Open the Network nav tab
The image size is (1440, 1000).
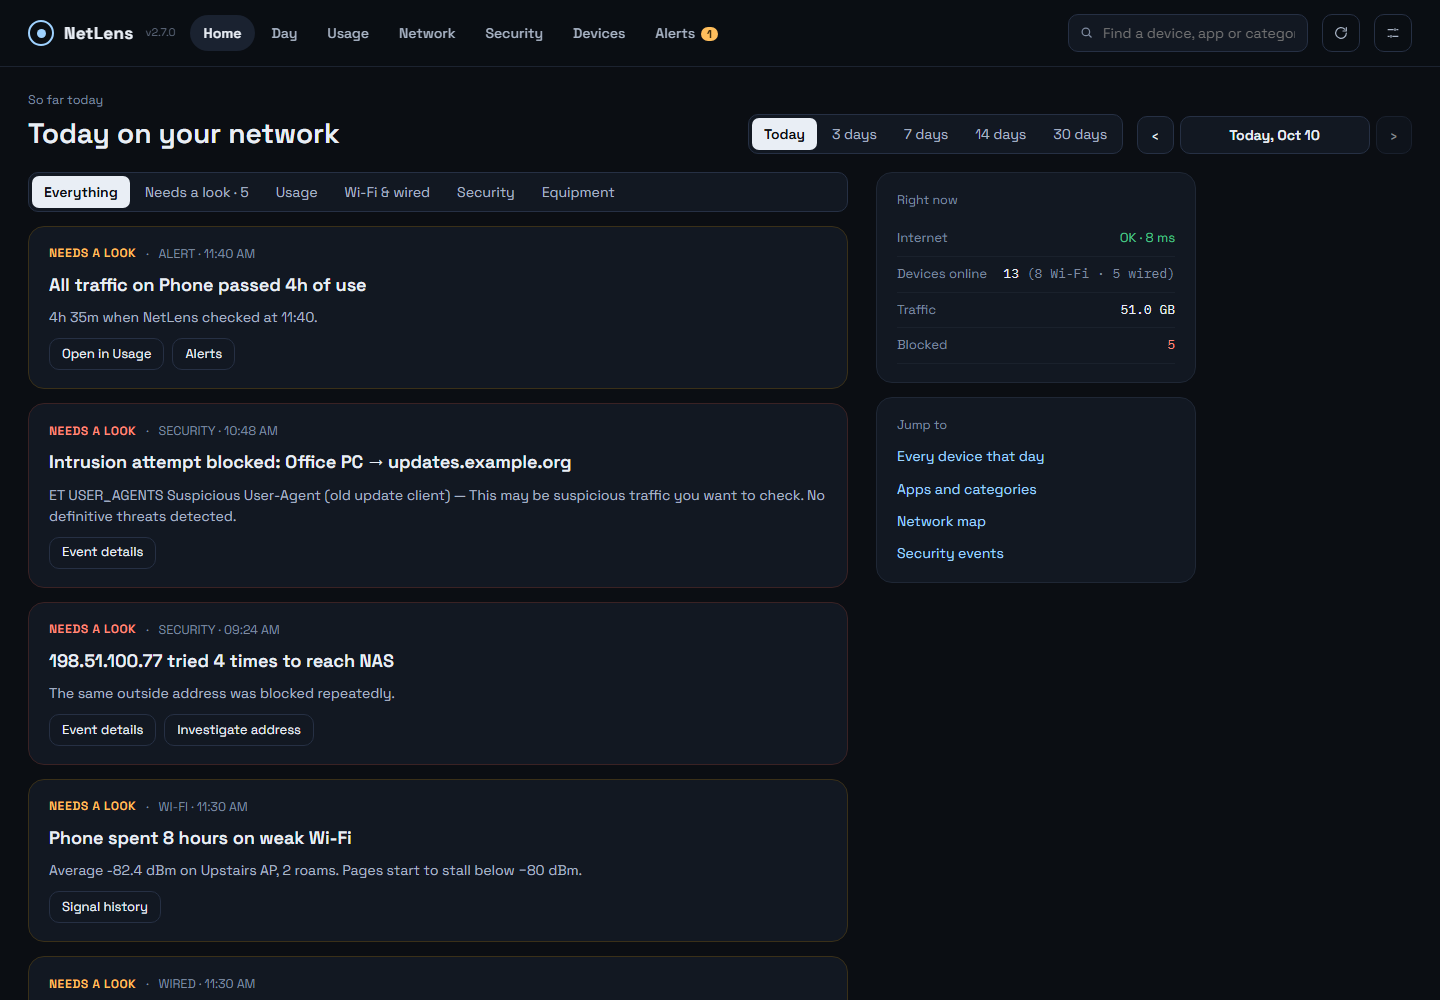point(427,33)
